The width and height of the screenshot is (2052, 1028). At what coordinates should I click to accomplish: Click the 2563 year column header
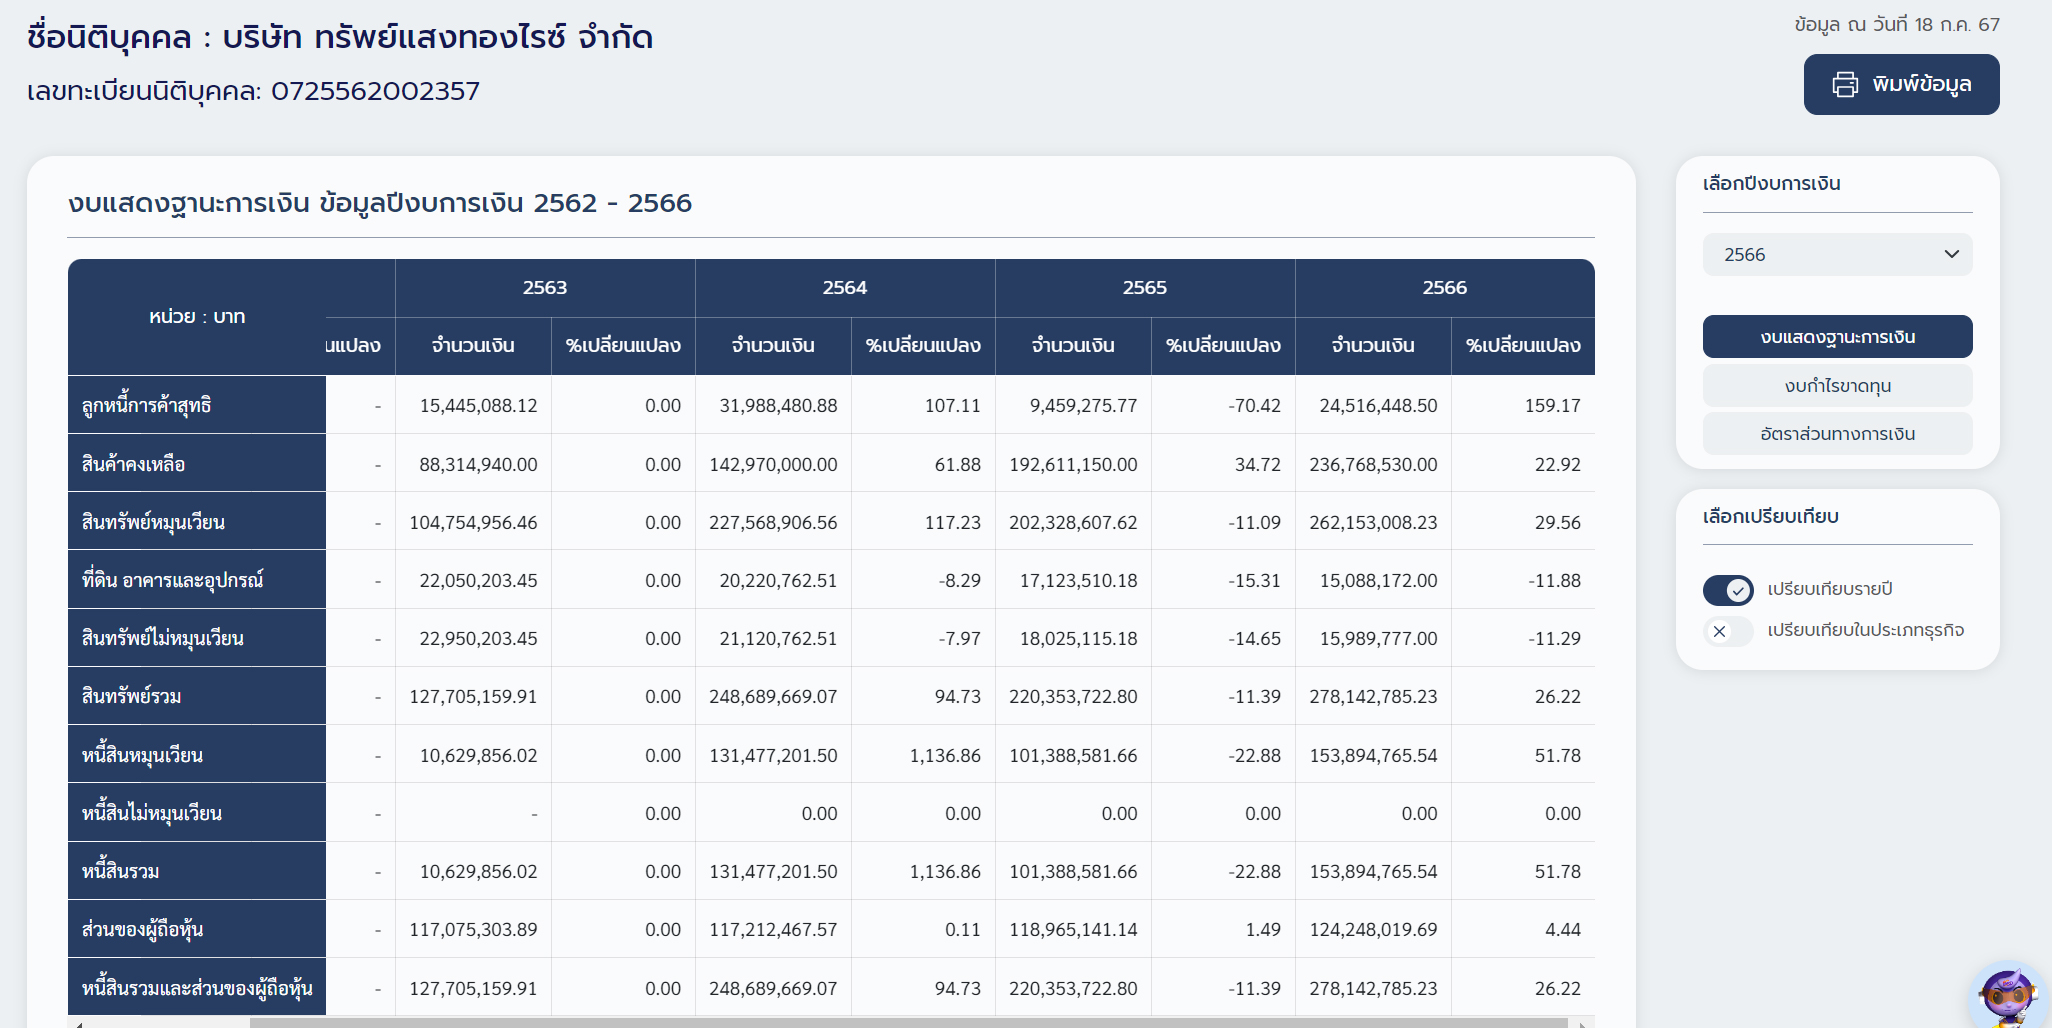tap(544, 288)
